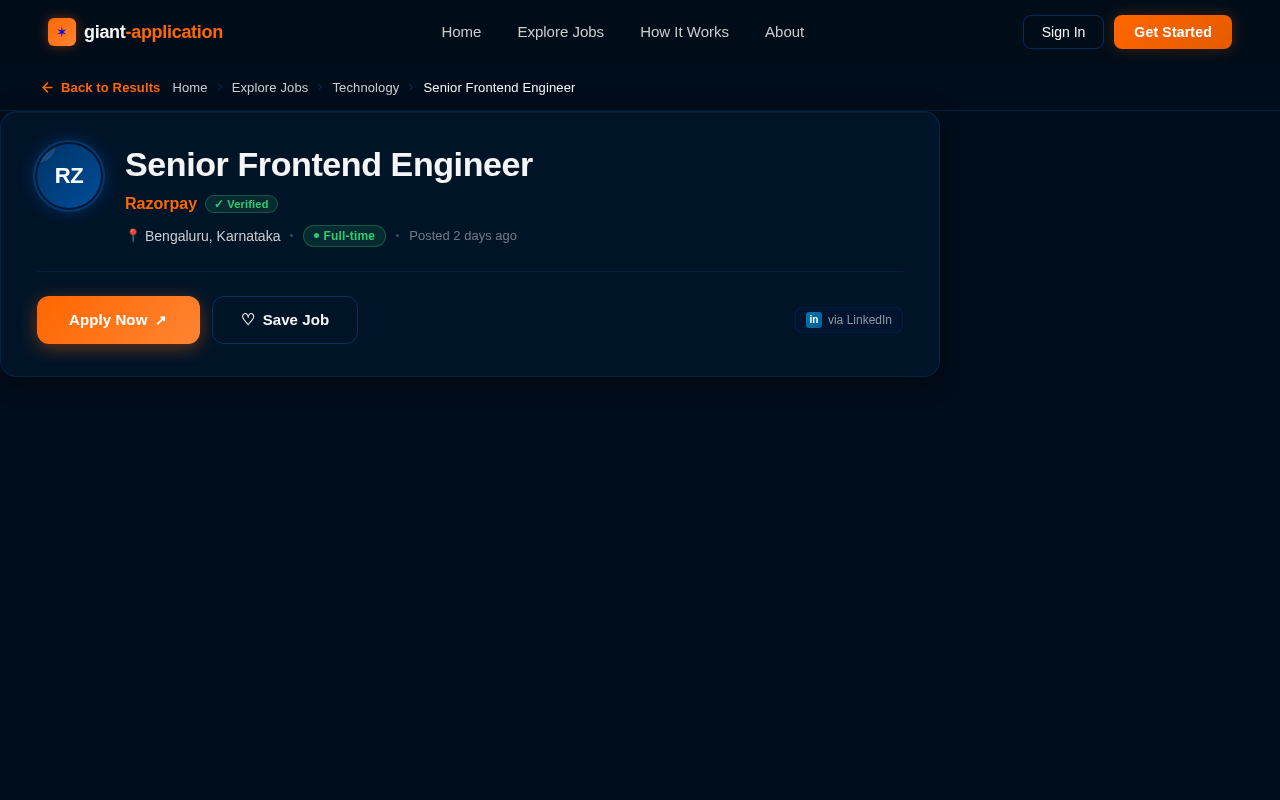Save this job with Save Job button
1280x800 pixels.
click(x=285, y=320)
